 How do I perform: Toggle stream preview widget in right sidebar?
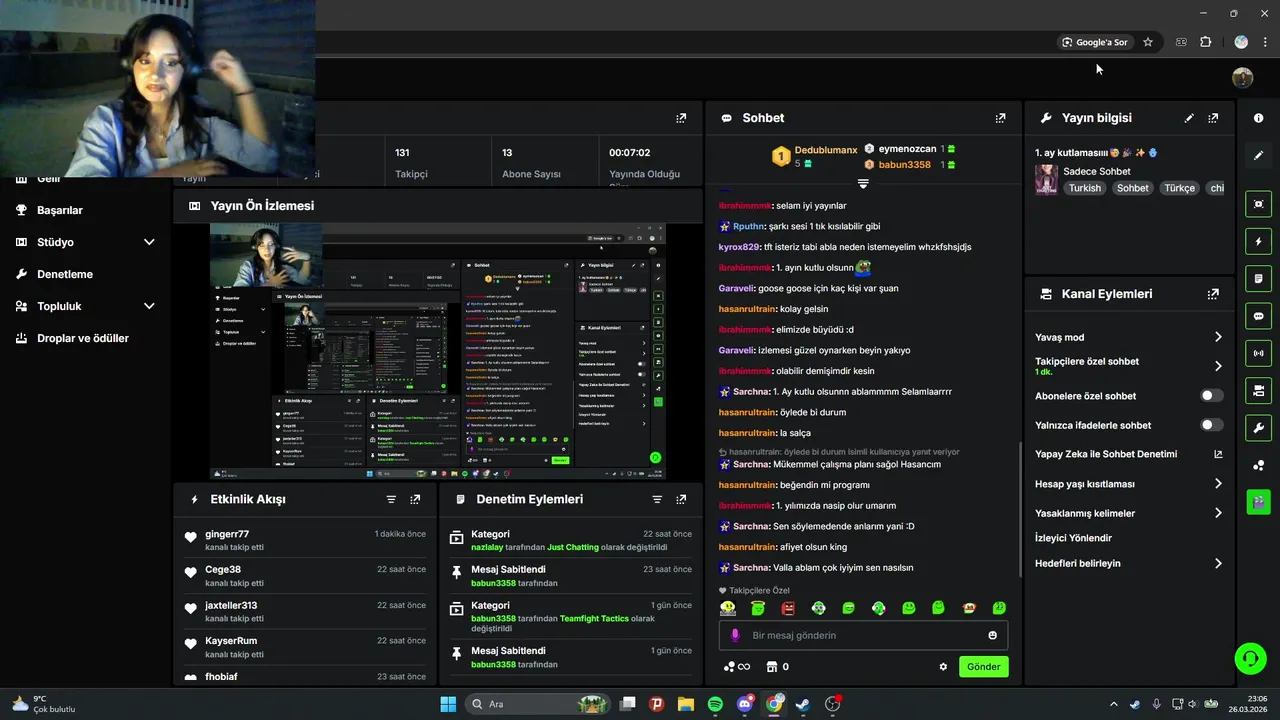click(1258, 204)
